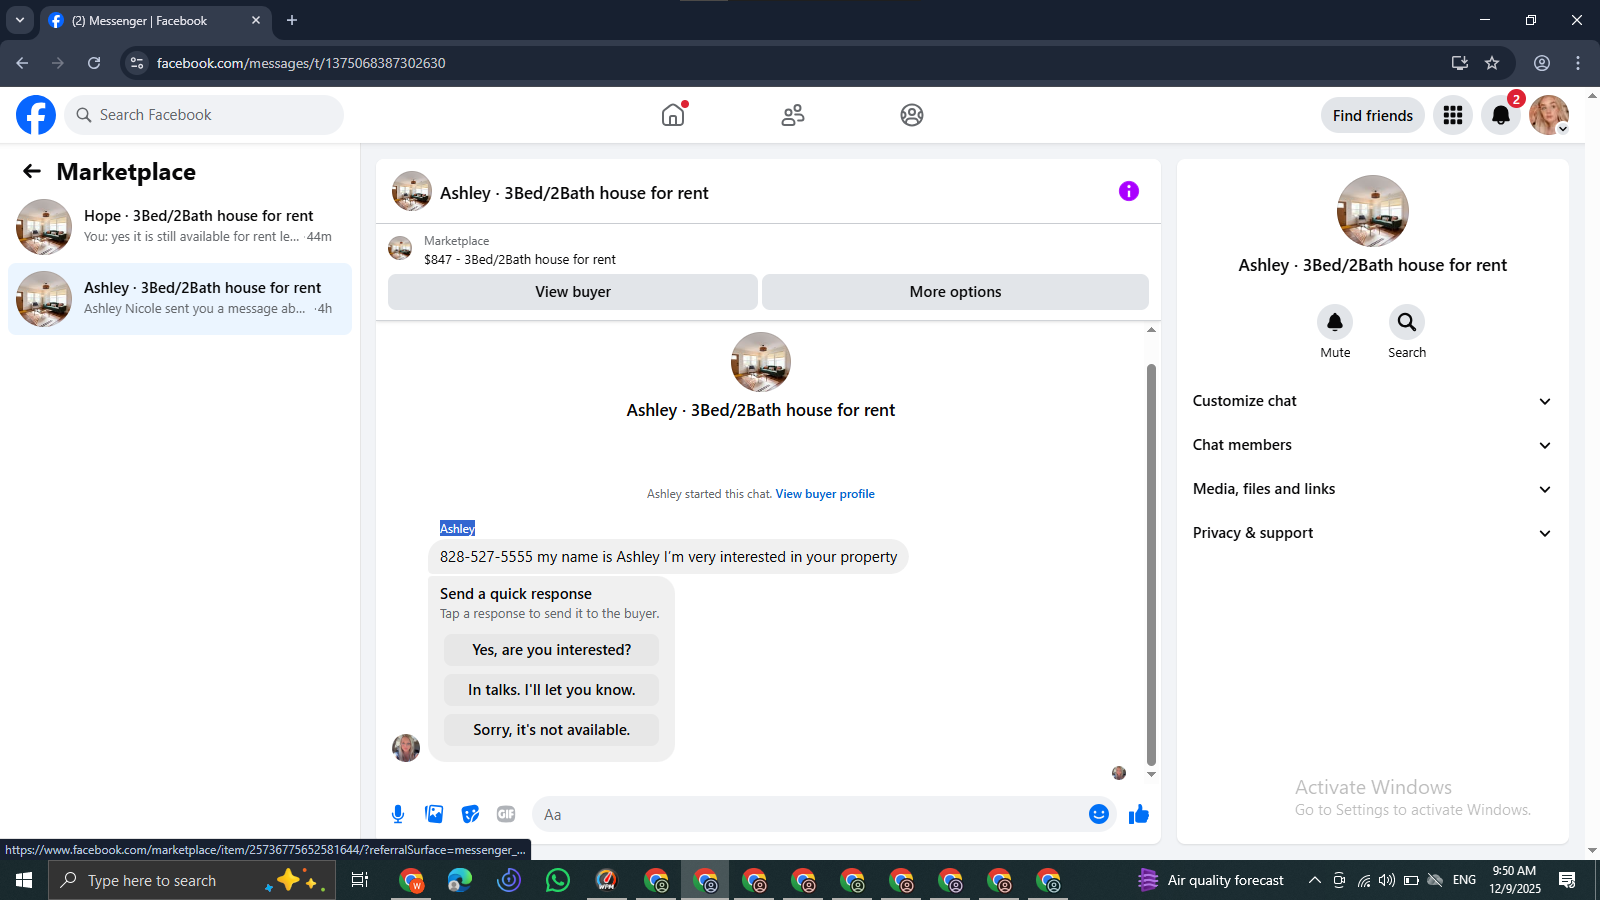The image size is (1600, 900).
Task: Expand the Chat members section
Action: click(x=1372, y=445)
